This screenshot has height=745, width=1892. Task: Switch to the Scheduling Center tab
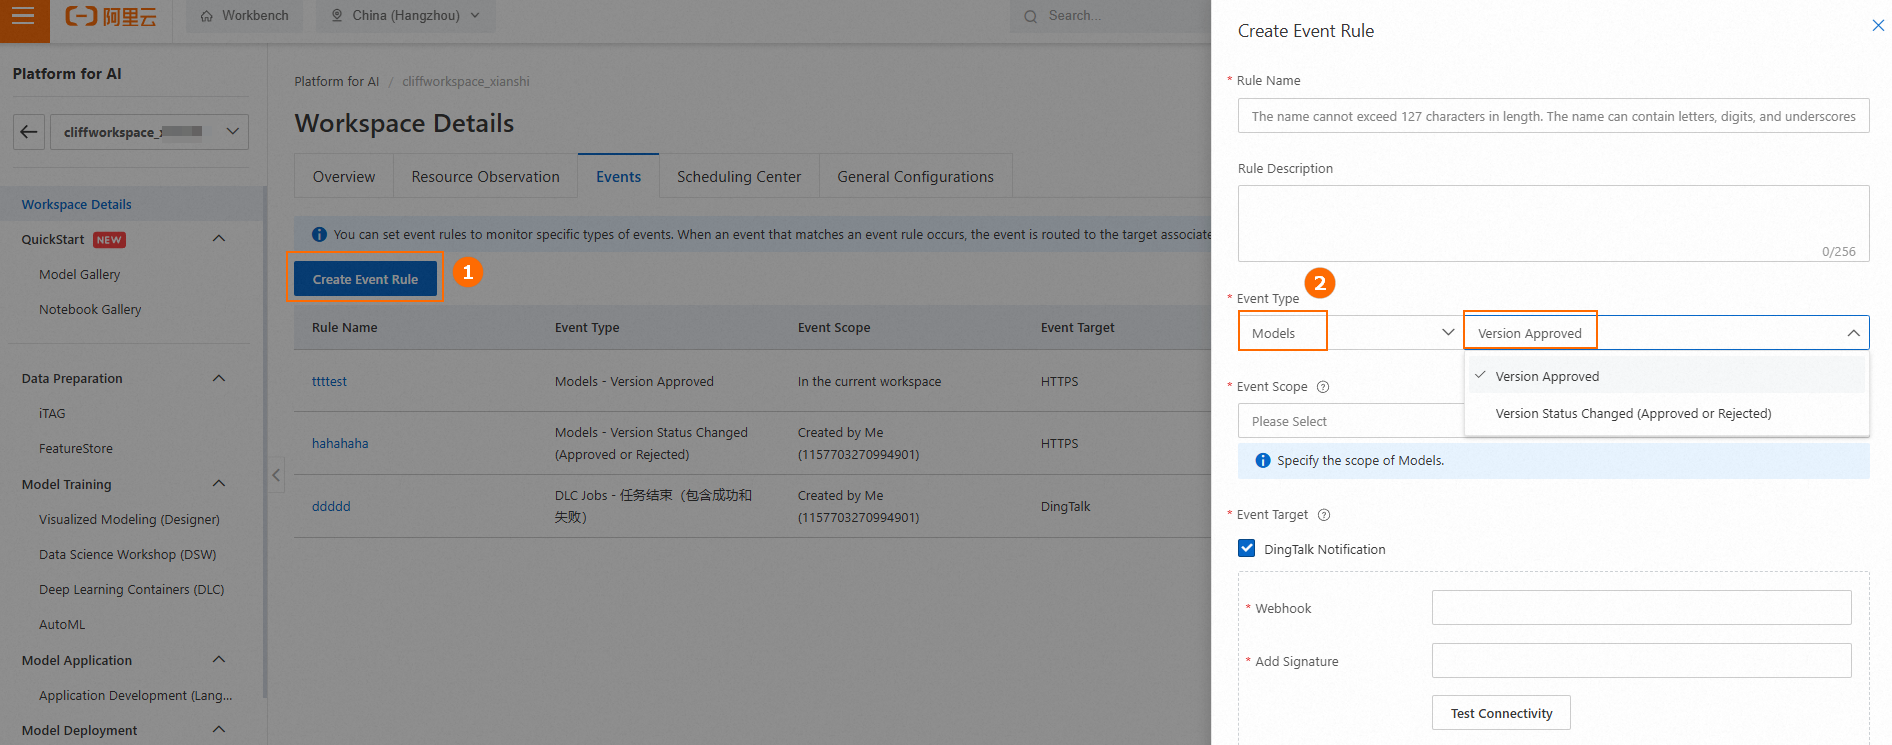pos(738,177)
